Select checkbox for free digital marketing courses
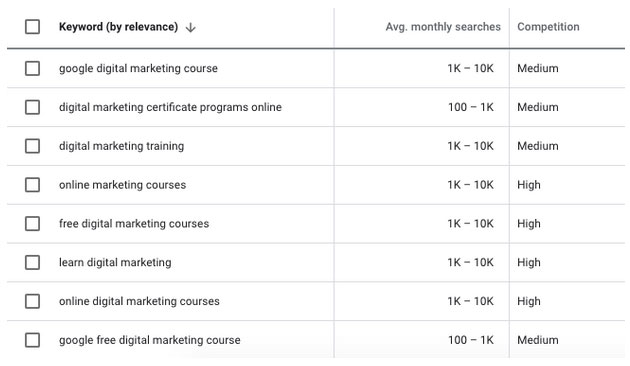 point(32,223)
